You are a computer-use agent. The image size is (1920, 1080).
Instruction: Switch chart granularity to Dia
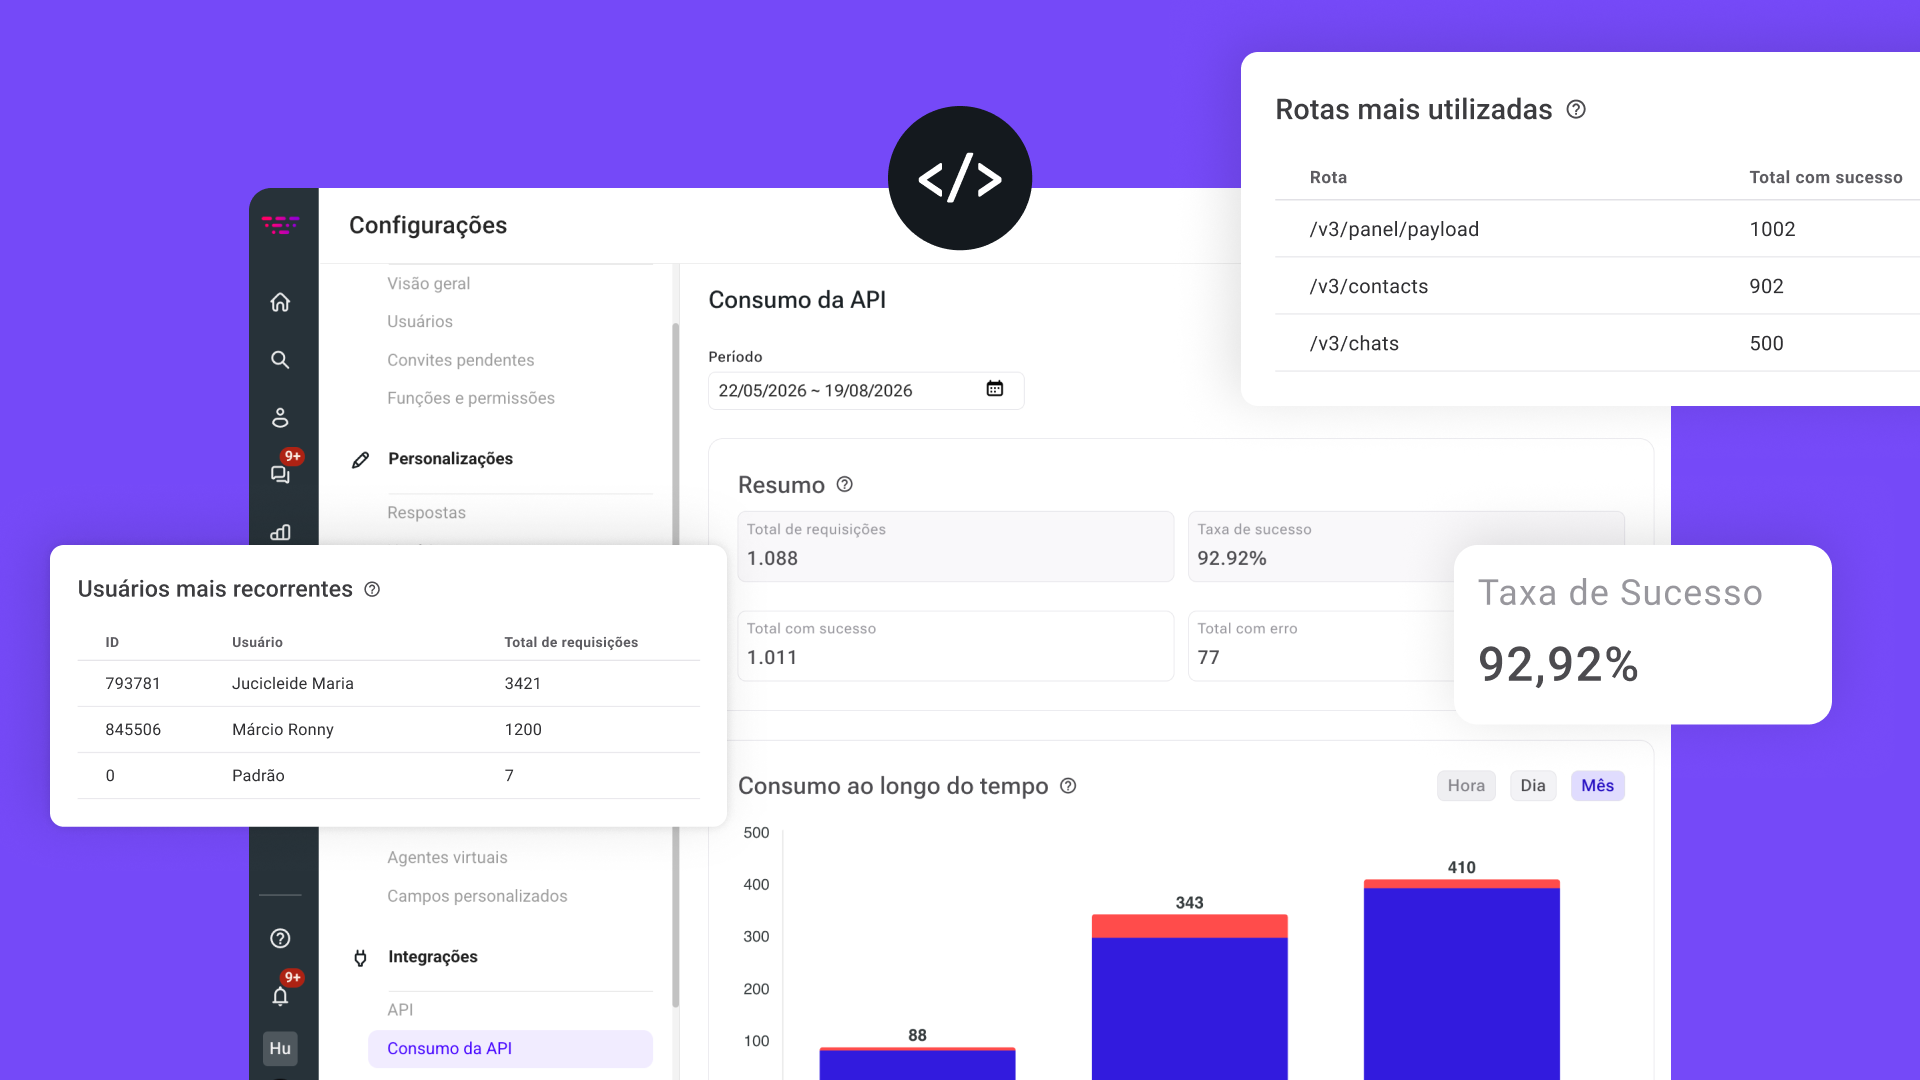tap(1533, 786)
